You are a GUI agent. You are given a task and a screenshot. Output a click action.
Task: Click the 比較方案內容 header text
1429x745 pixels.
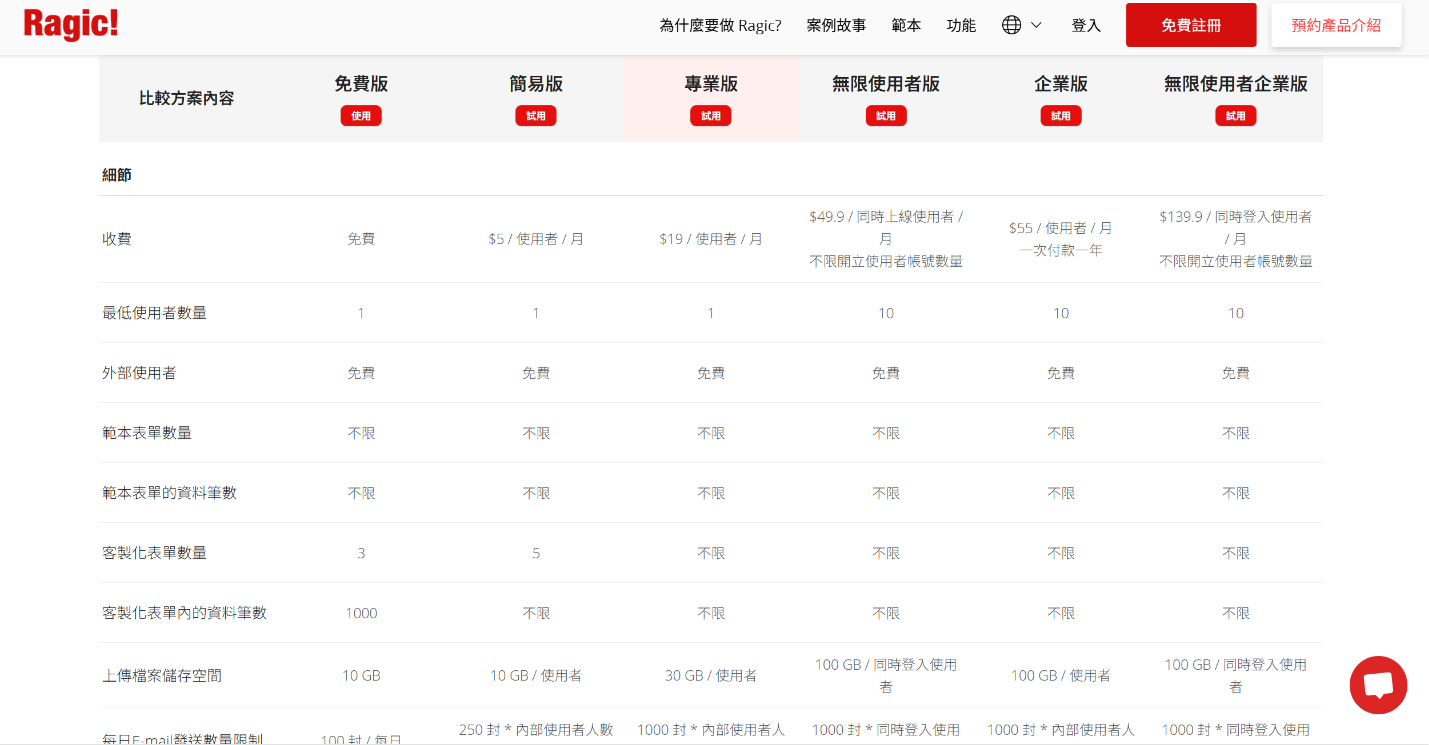coord(186,98)
